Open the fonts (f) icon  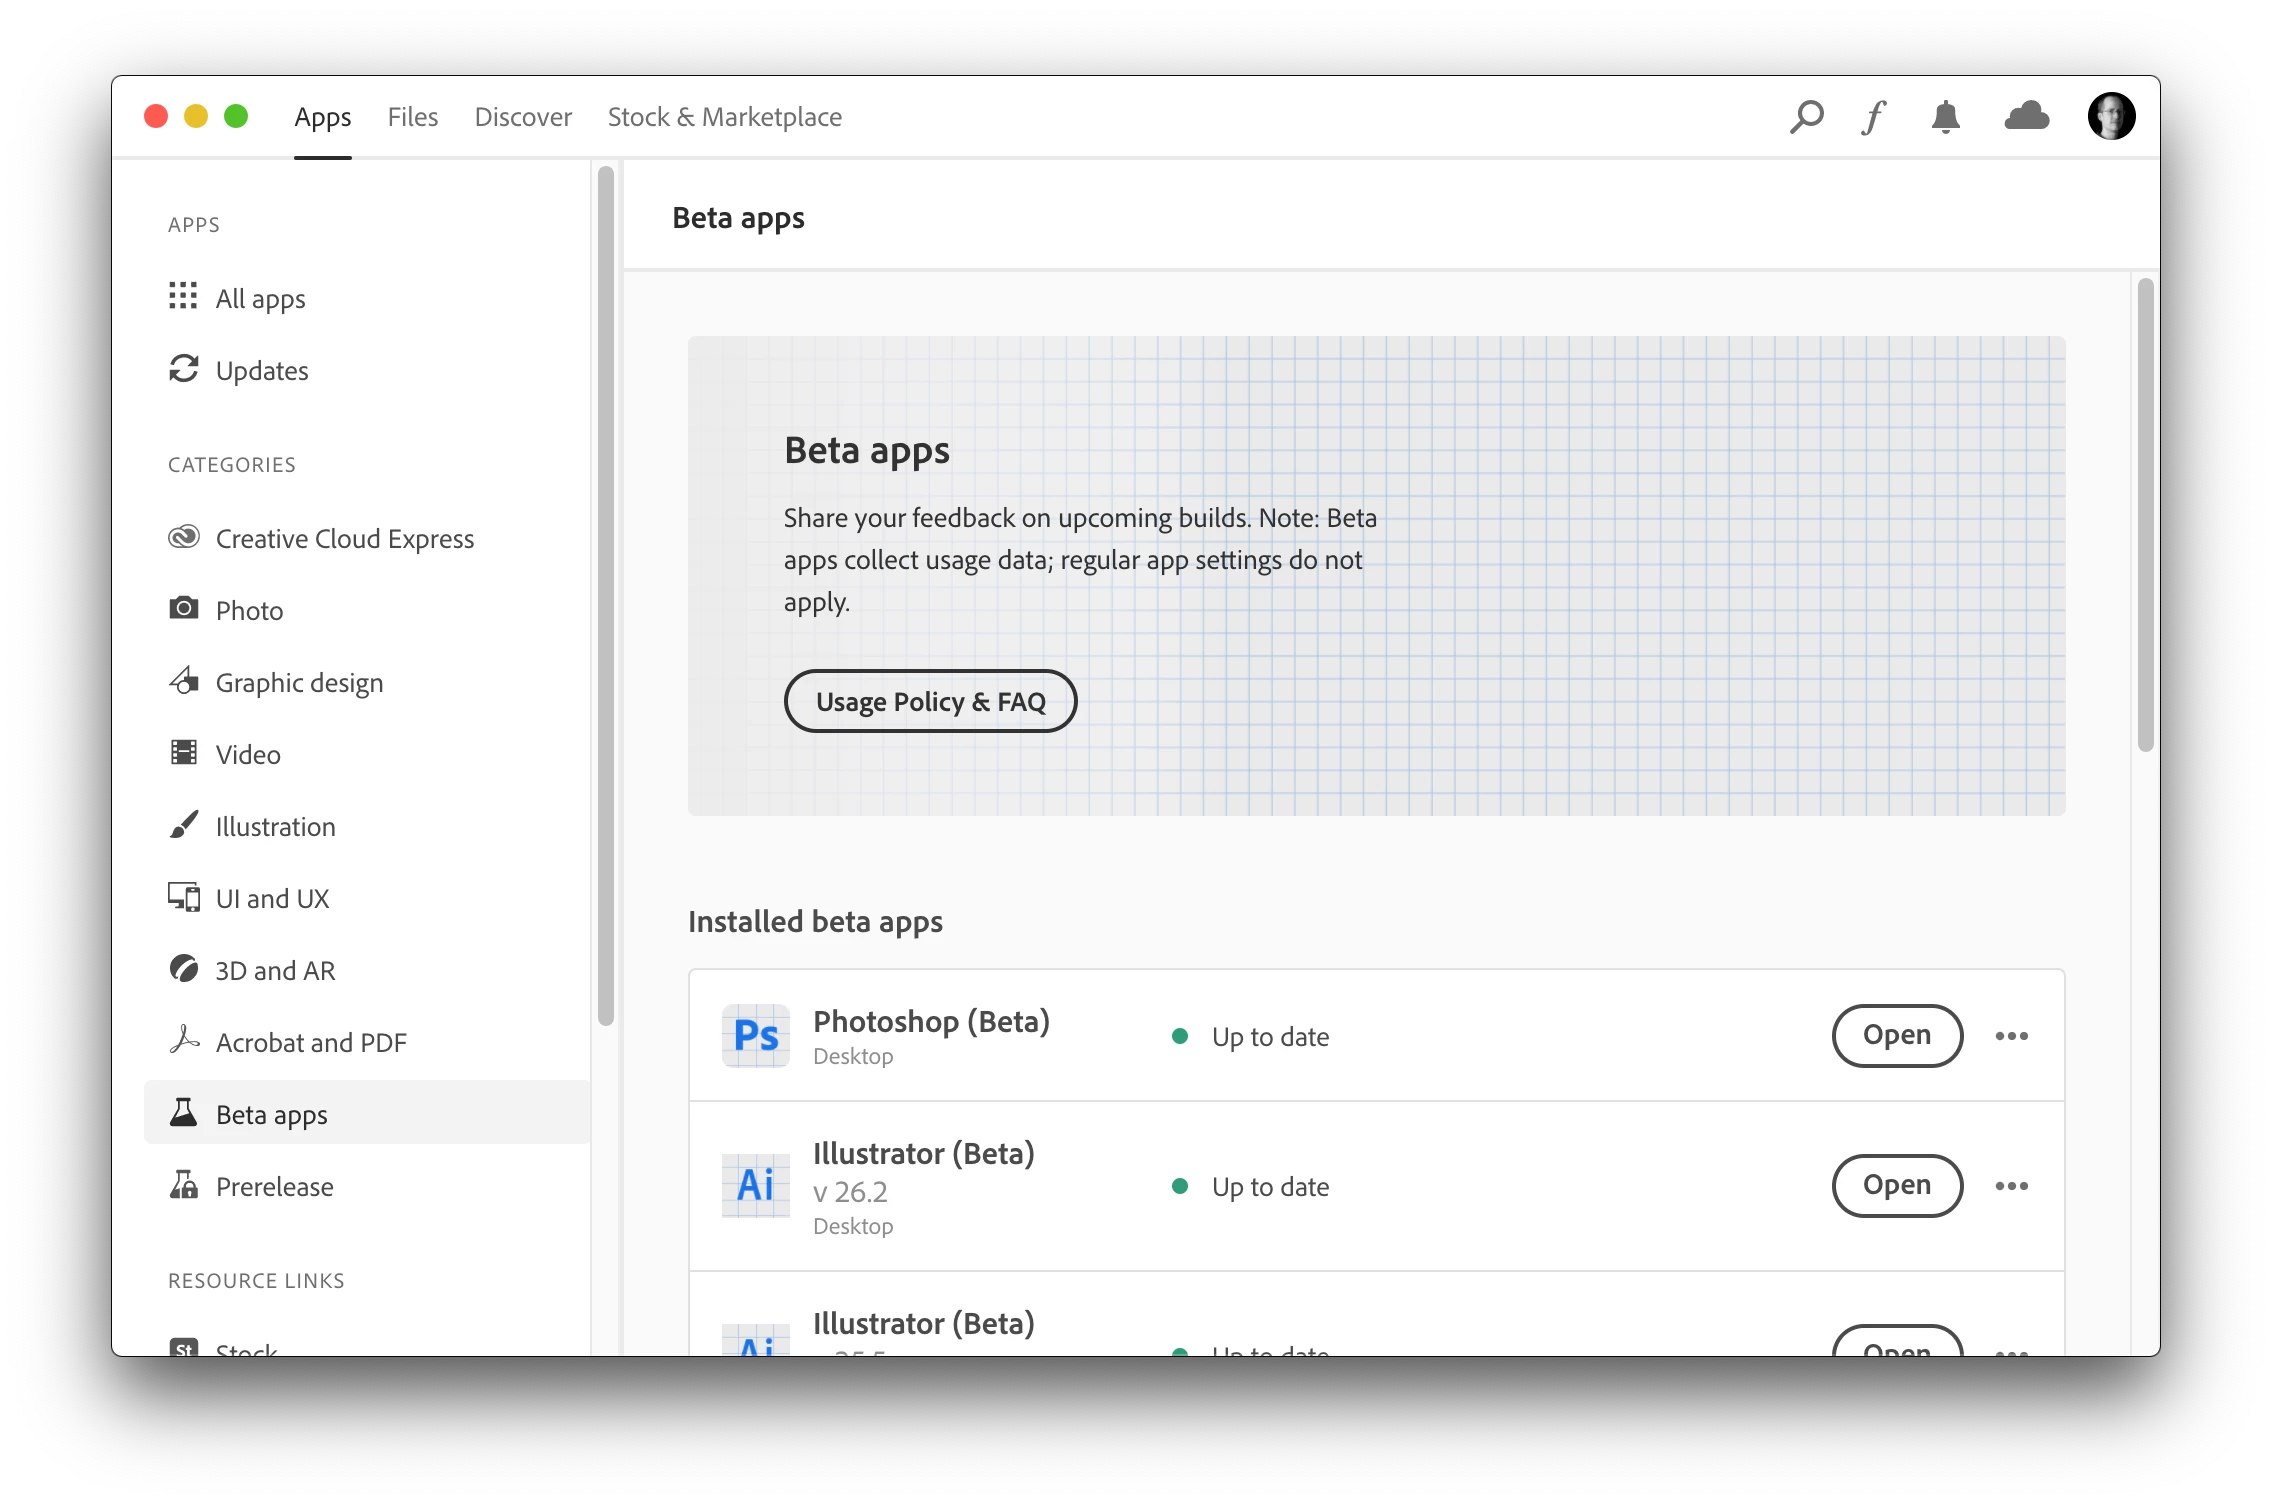pyautogui.click(x=1874, y=117)
